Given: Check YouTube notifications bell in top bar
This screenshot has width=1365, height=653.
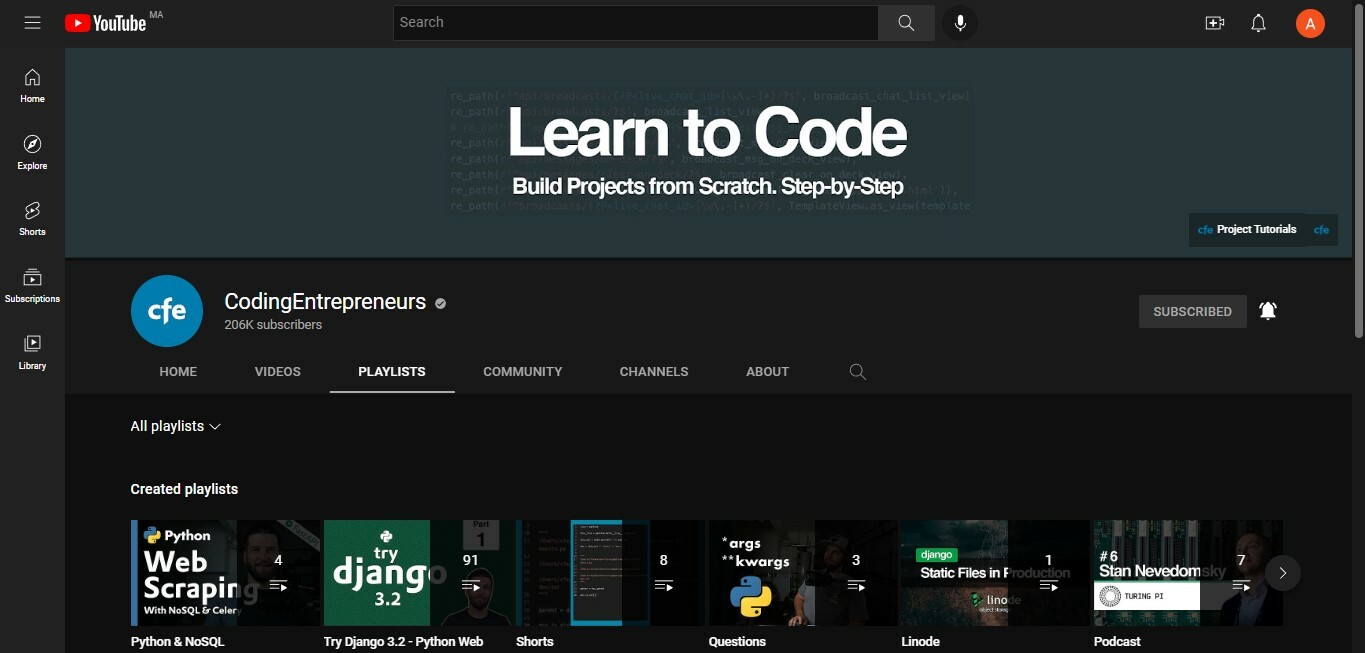Looking at the screenshot, I should click(x=1258, y=22).
